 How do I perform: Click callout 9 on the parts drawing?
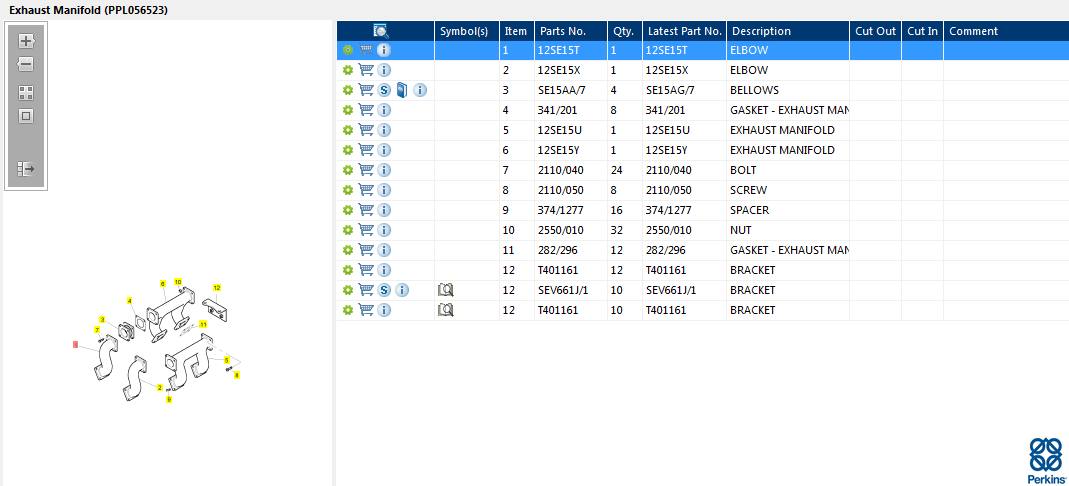[x=169, y=399]
